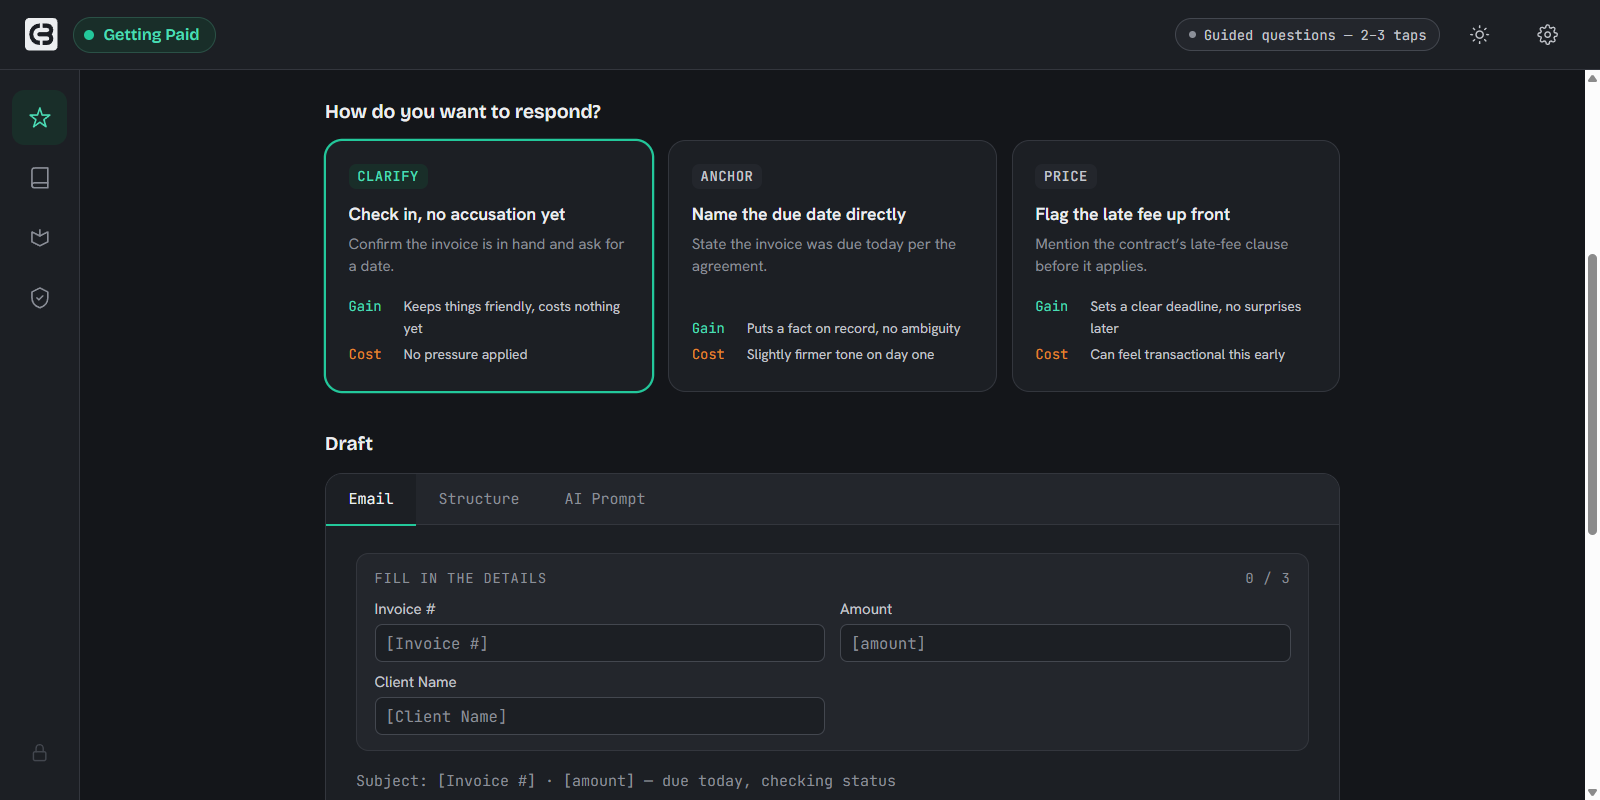Open the shield check sidebar icon
Screen dimensions: 1600x800
pos(40,298)
